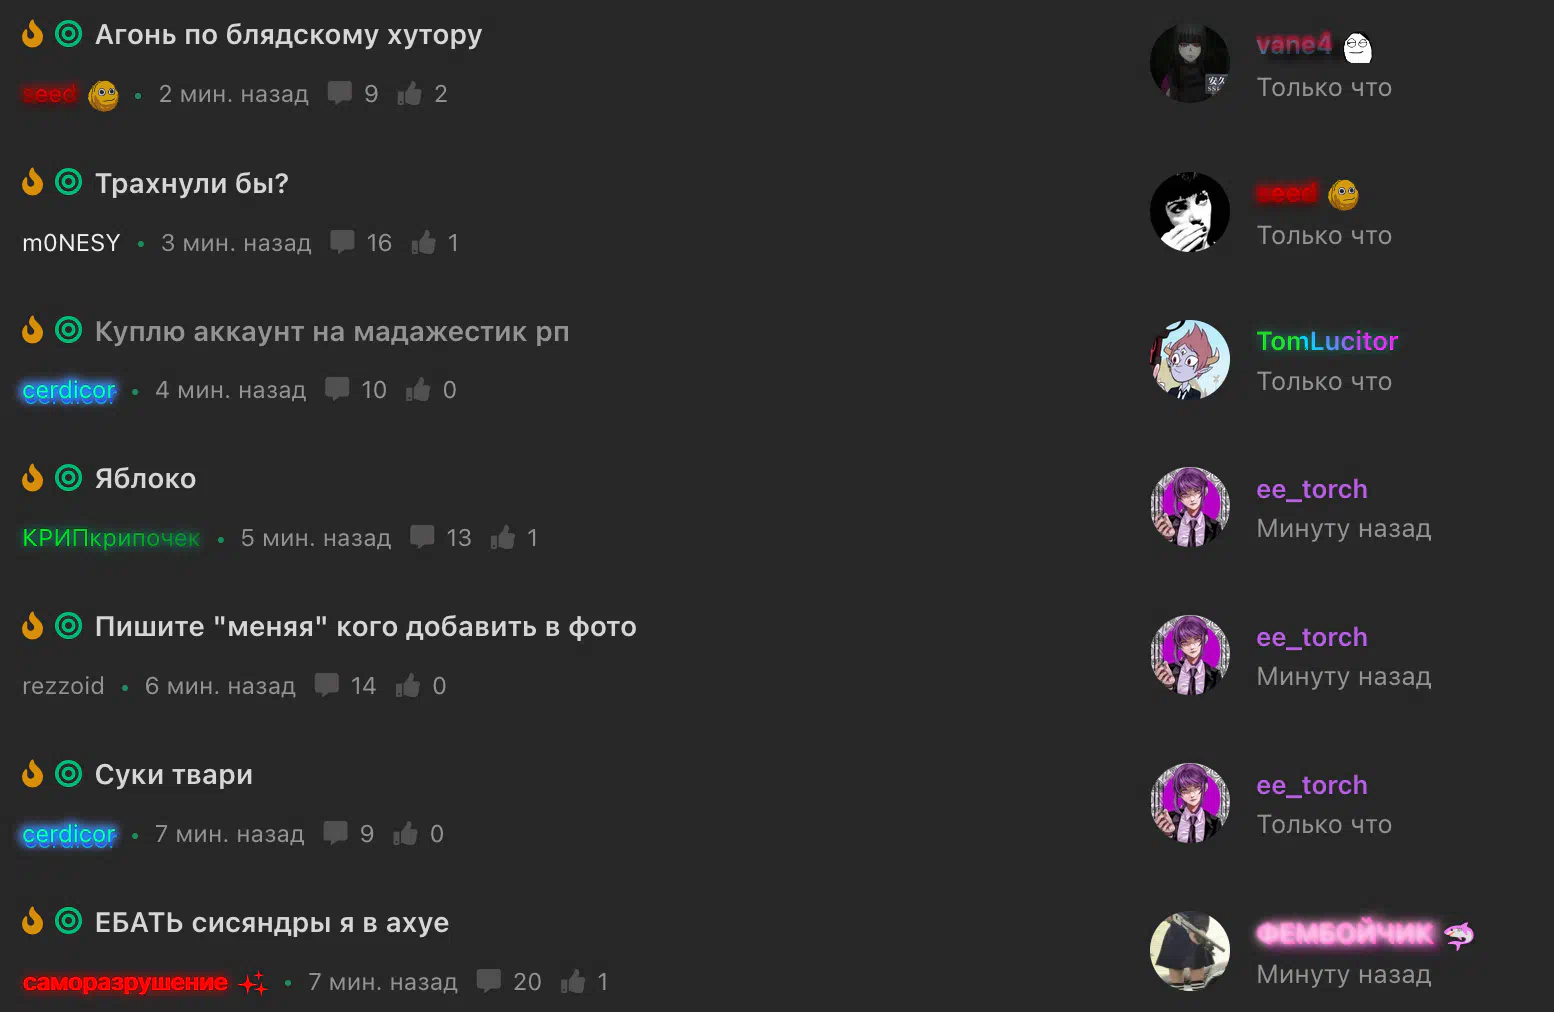This screenshot has width=1554, height=1012.
Task: Open thread "Куплю аккаунт на маджестик рп"
Action: [x=332, y=331]
